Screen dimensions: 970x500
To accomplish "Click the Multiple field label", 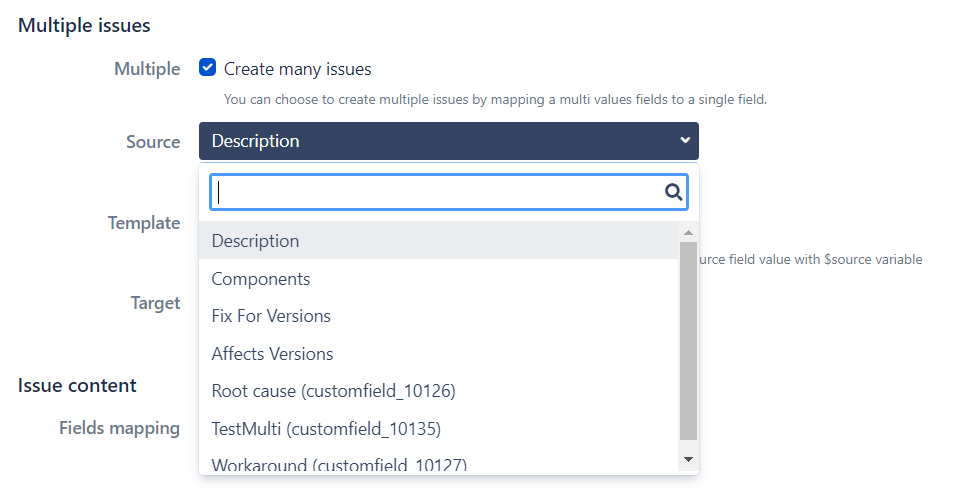I will point(147,69).
